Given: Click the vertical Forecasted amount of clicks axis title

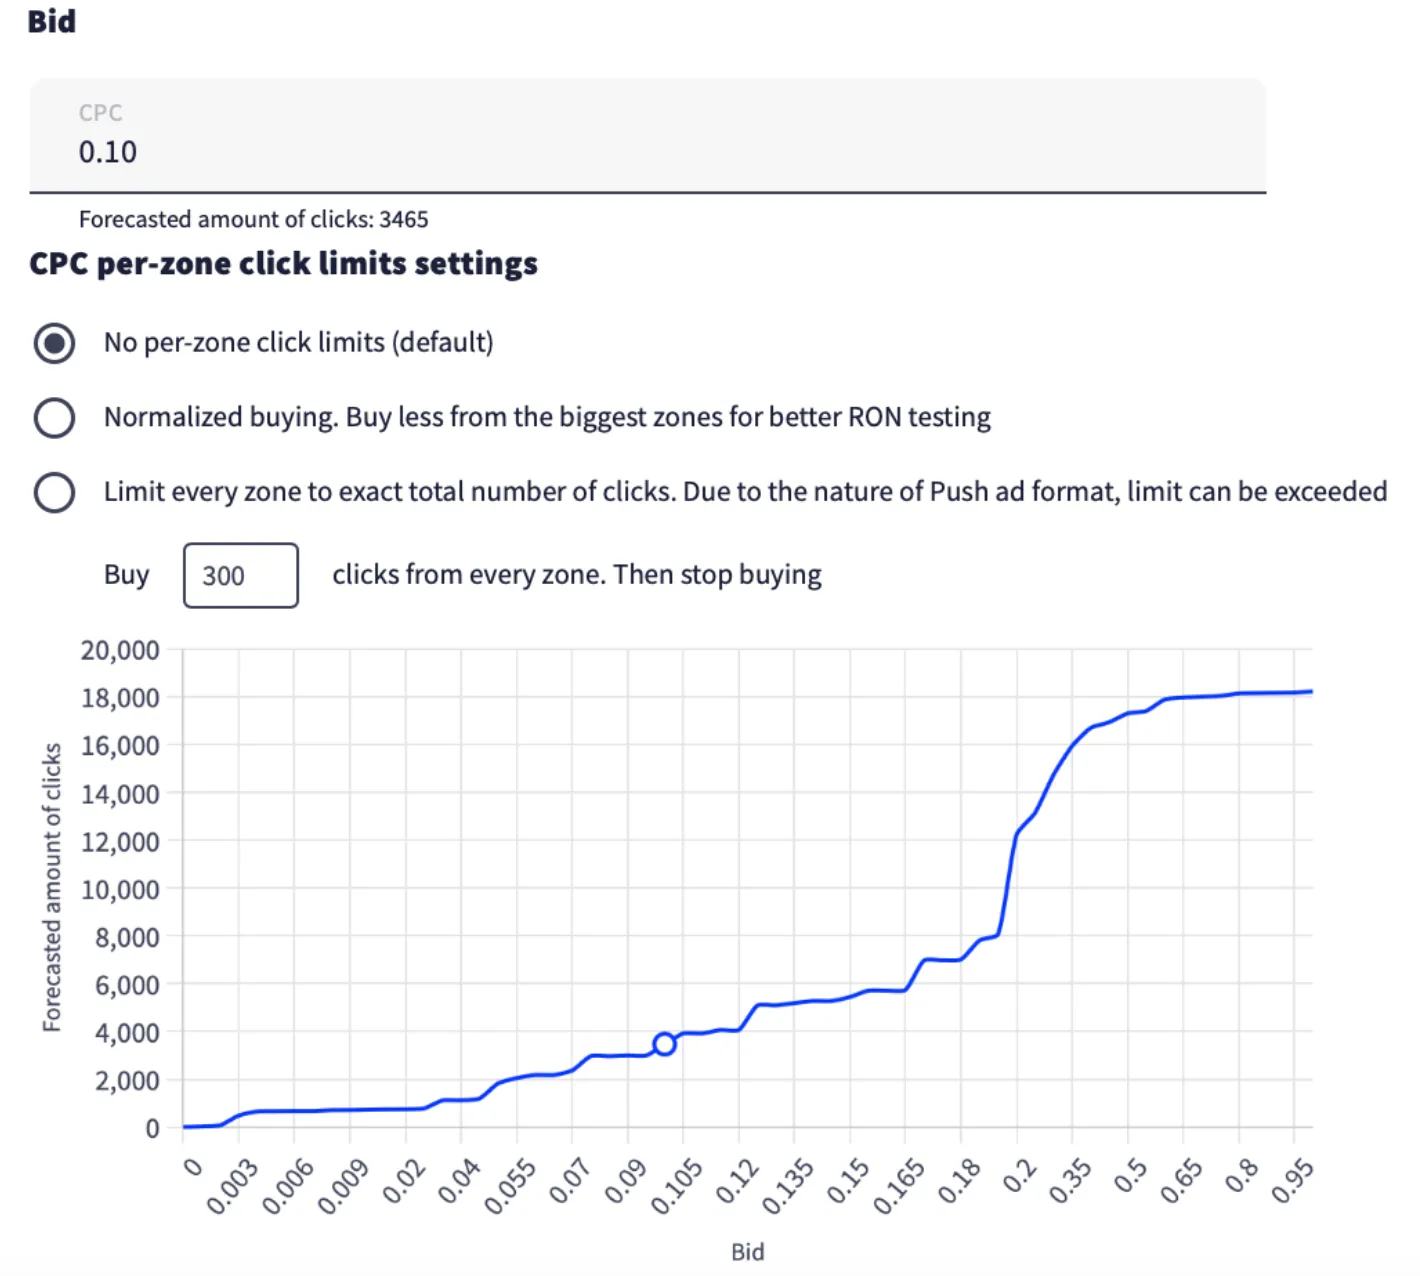Looking at the screenshot, I should pyautogui.click(x=52, y=887).
